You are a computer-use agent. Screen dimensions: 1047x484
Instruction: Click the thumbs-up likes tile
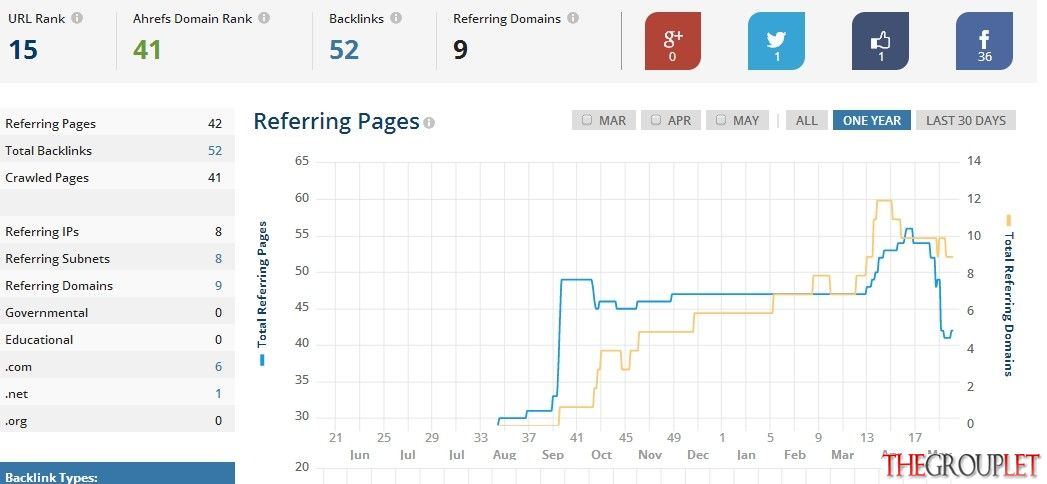point(880,41)
